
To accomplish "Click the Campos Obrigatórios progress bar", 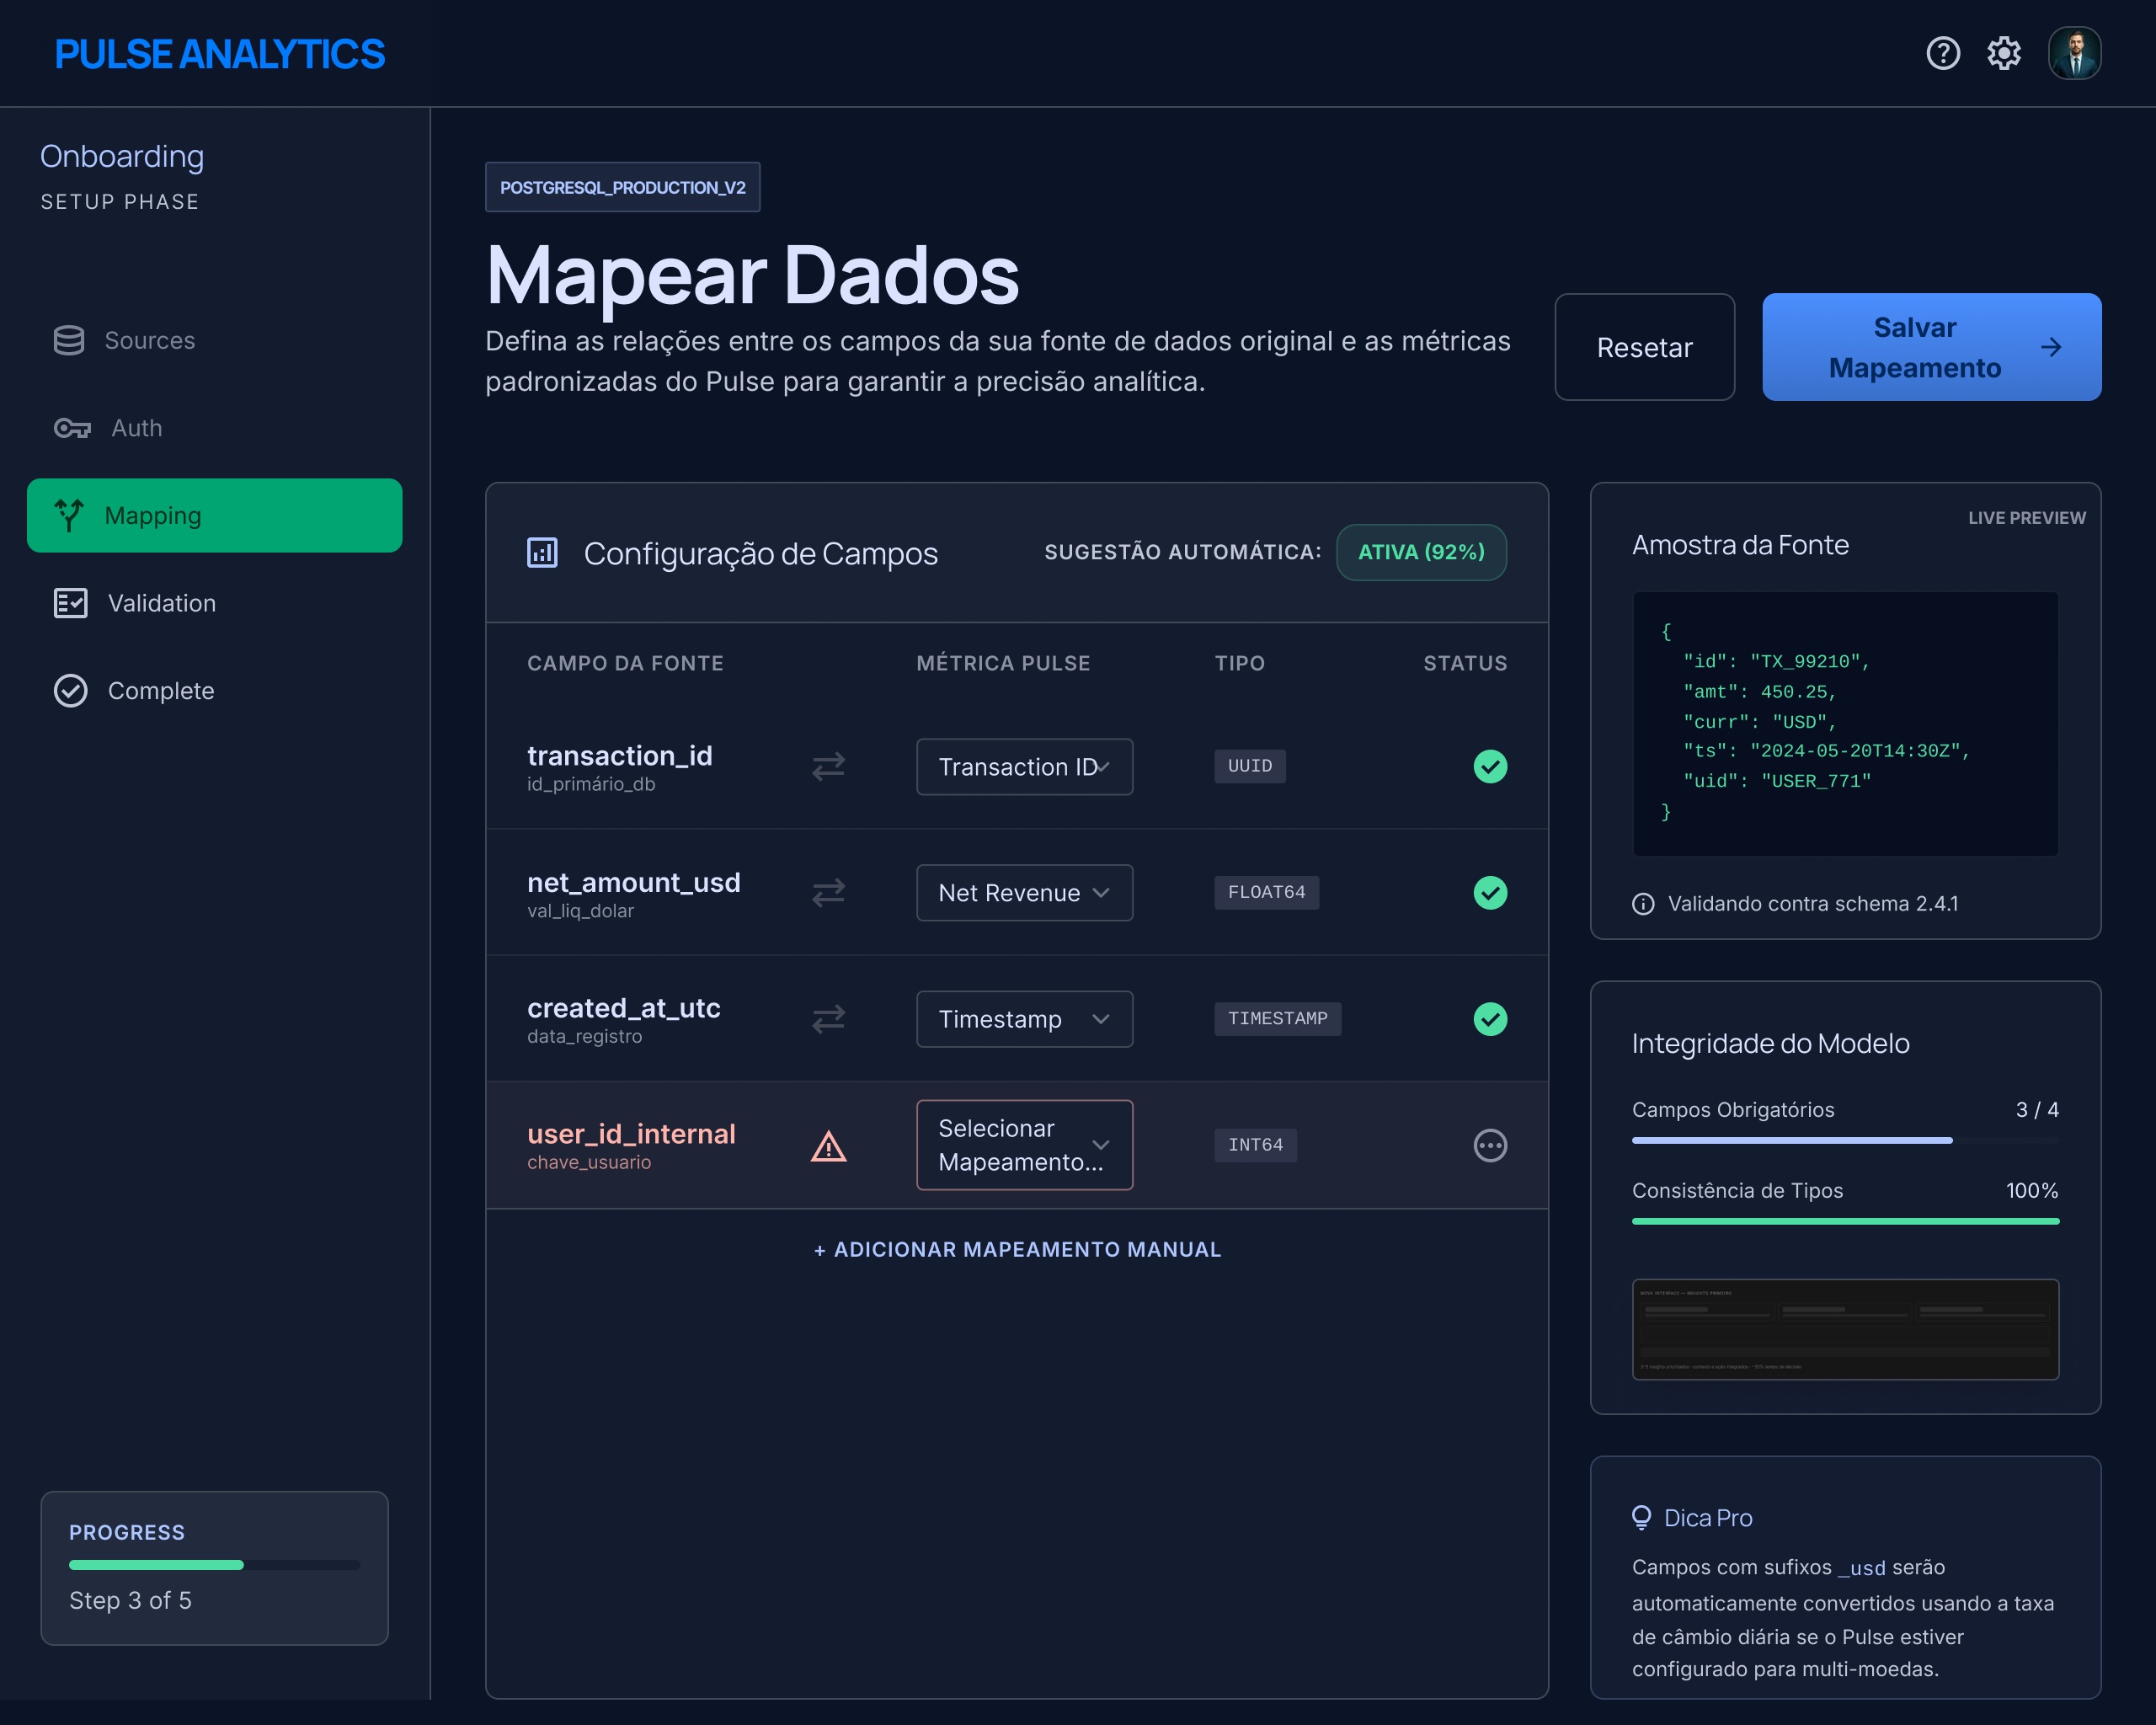I will pyautogui.click(x=1845, y=1140).
